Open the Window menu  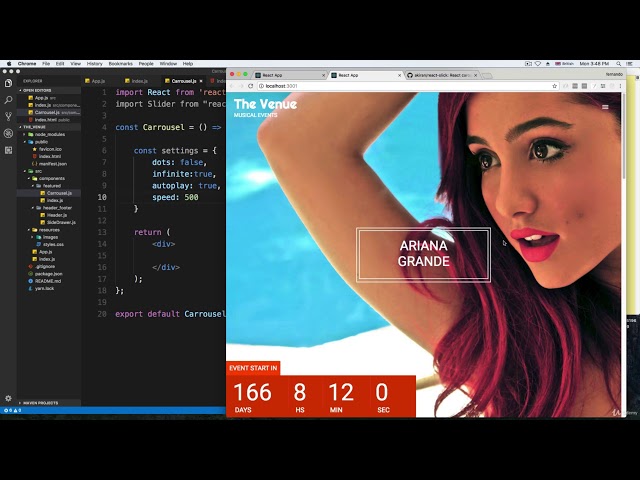click(168, 64)
